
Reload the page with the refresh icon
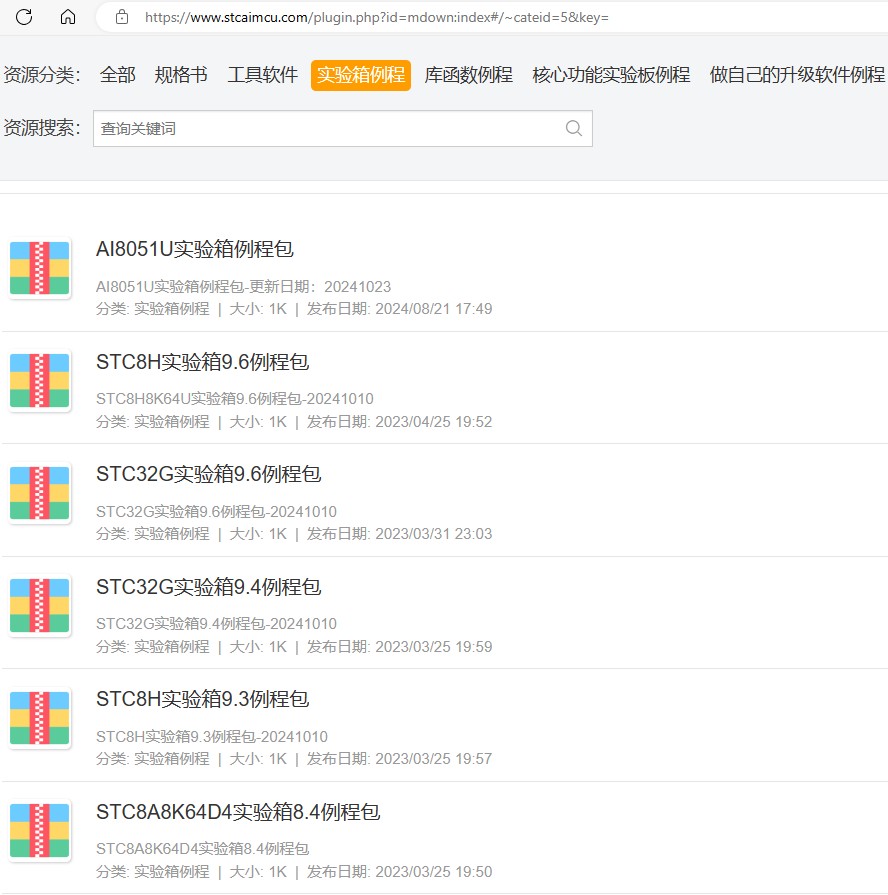pos(24,17)
